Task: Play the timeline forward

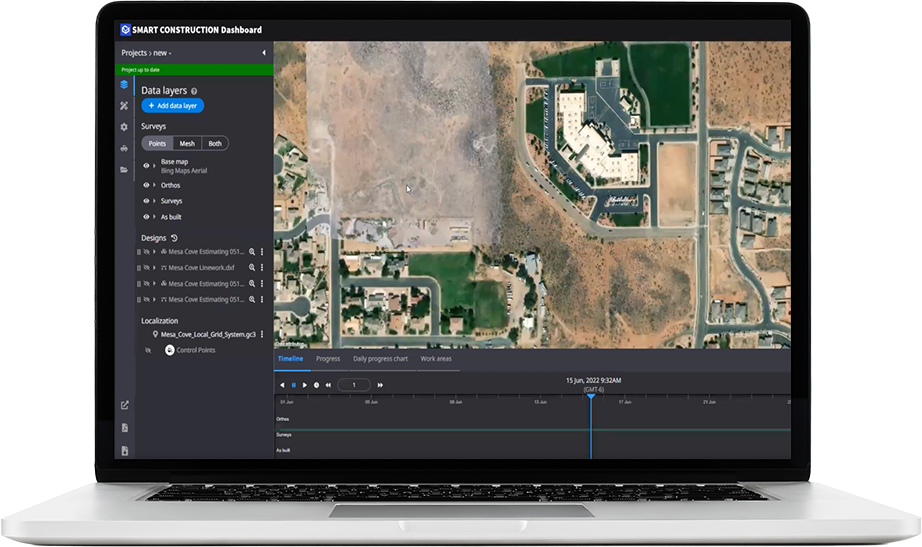Action: pos(305,385)
